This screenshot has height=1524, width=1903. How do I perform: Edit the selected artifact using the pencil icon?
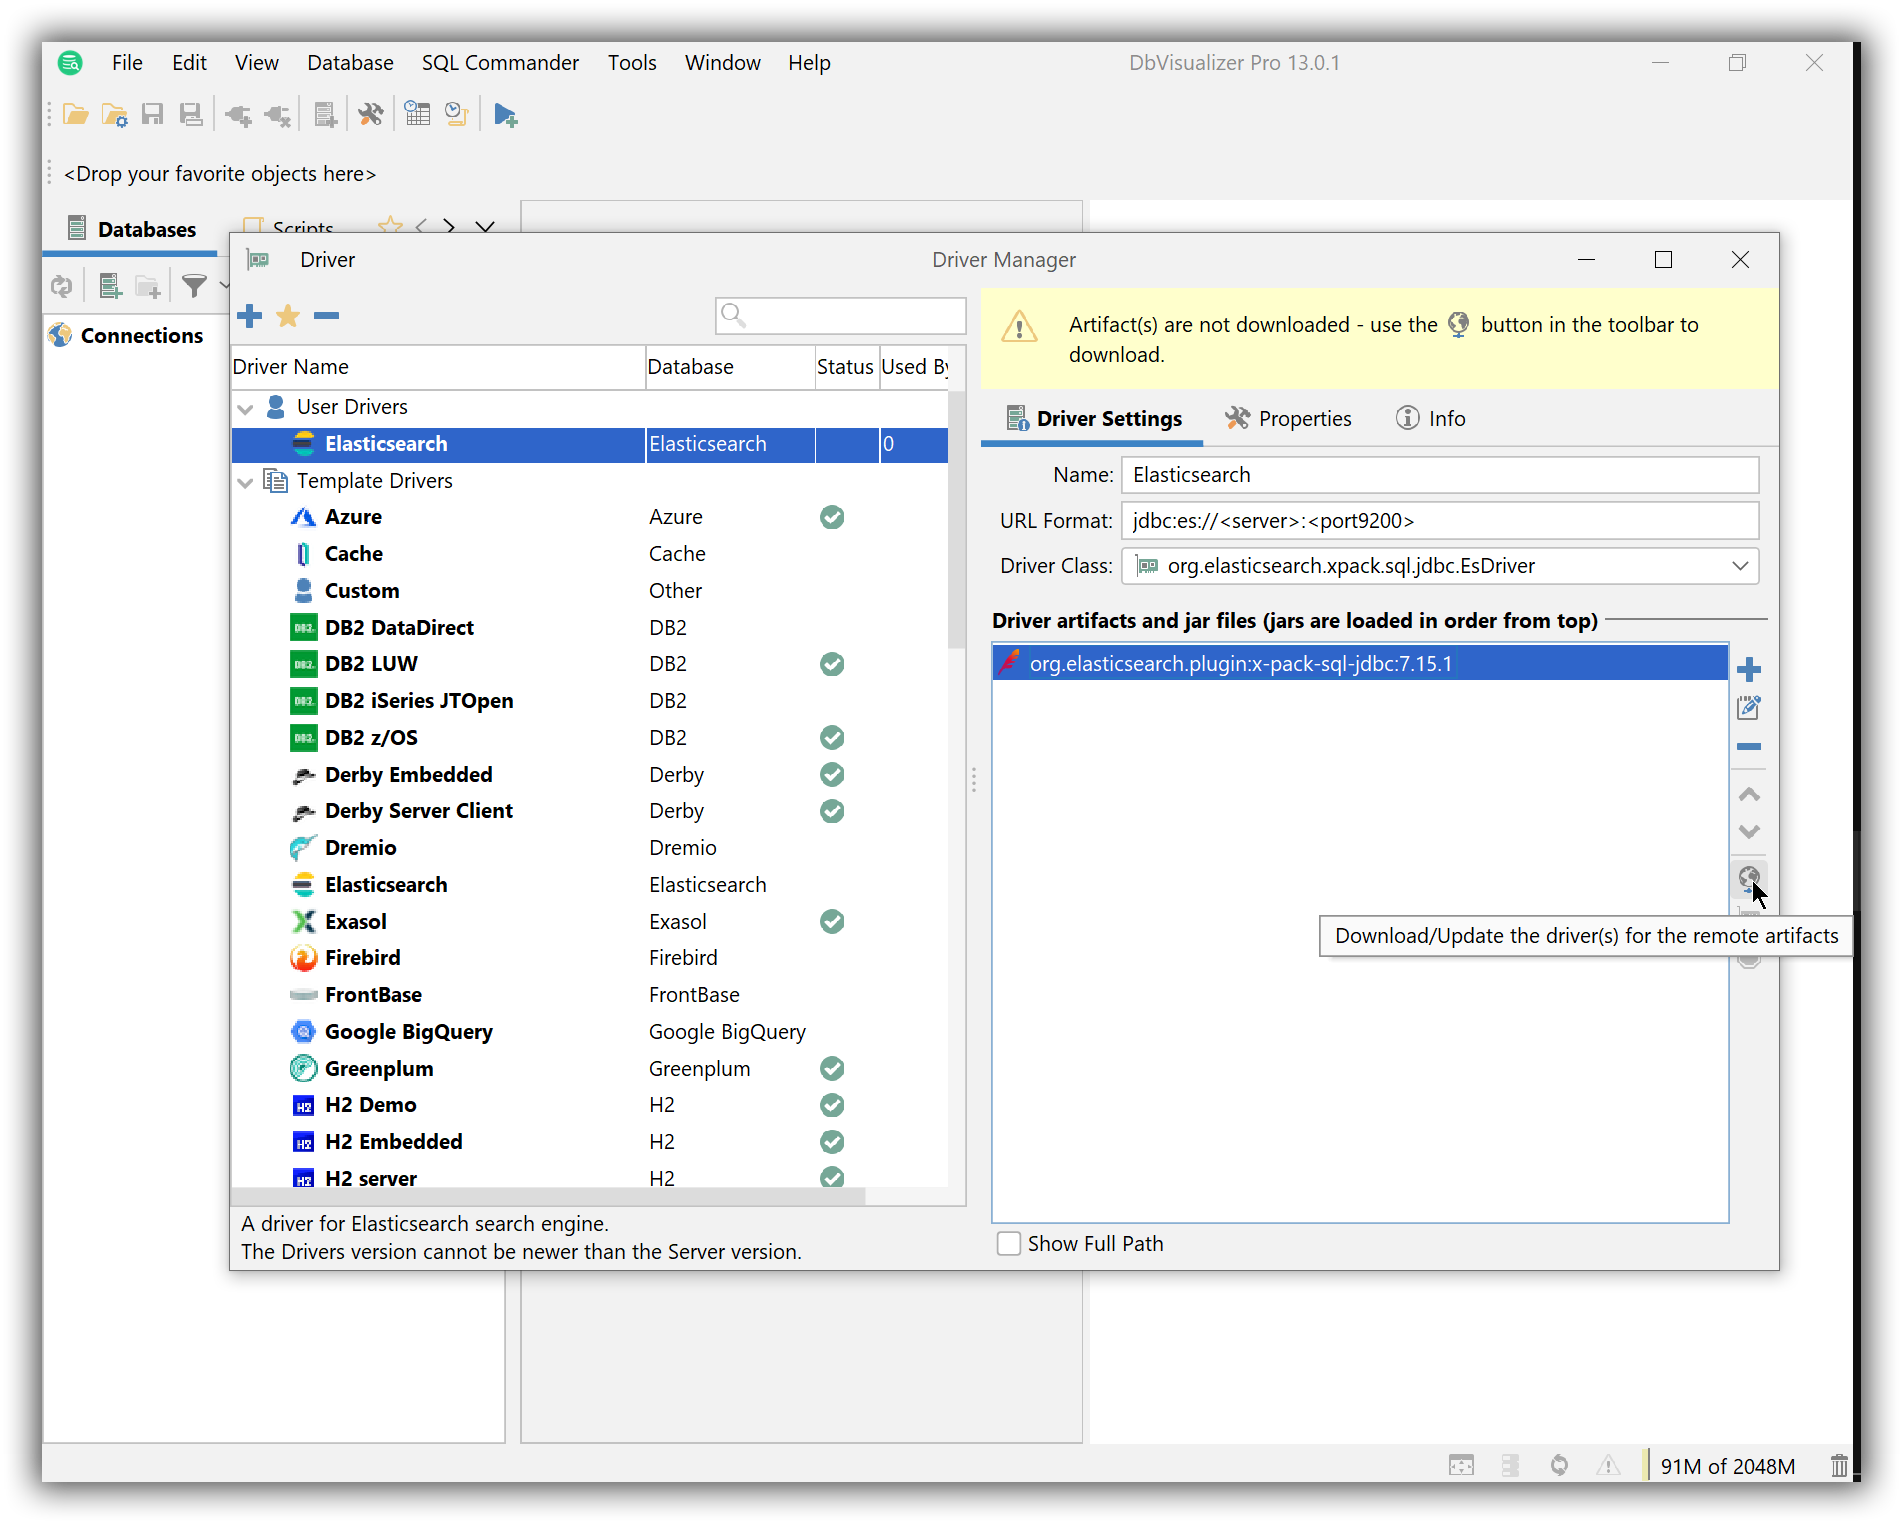pos(1749,707)
